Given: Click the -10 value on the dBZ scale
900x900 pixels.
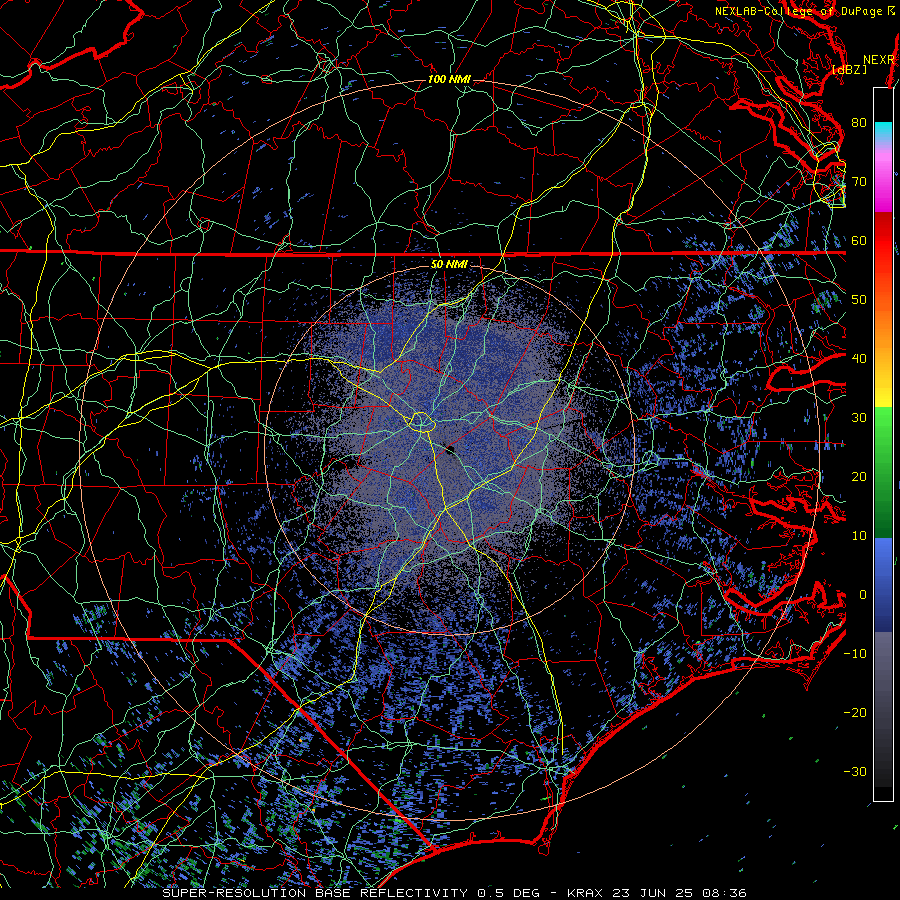Looking at the screenshot, I should (x=855, y=654).
